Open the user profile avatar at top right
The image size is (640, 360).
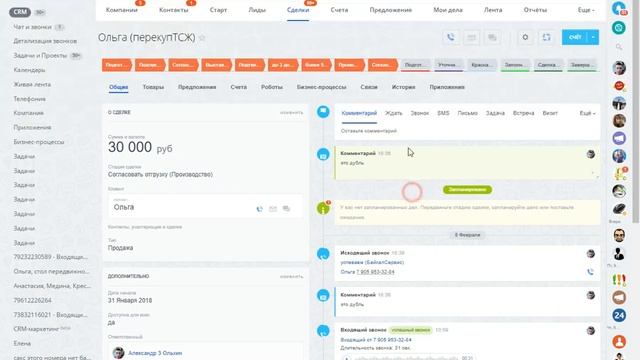(619, 8)
